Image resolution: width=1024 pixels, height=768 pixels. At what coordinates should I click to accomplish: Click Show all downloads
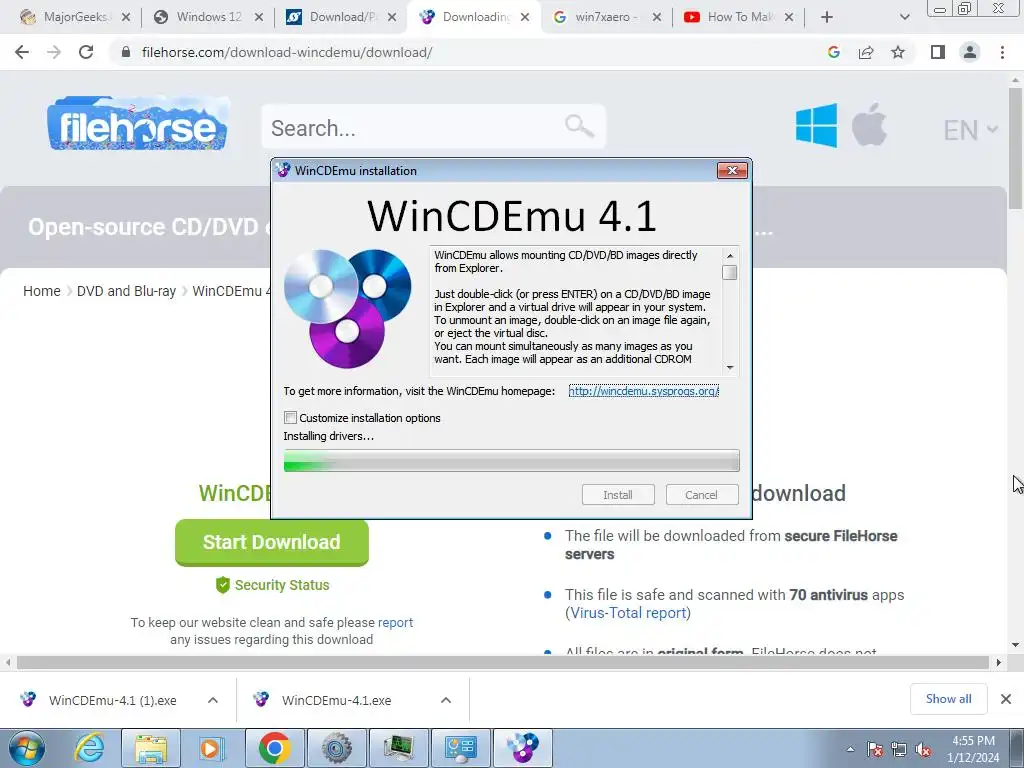point(948,699)
